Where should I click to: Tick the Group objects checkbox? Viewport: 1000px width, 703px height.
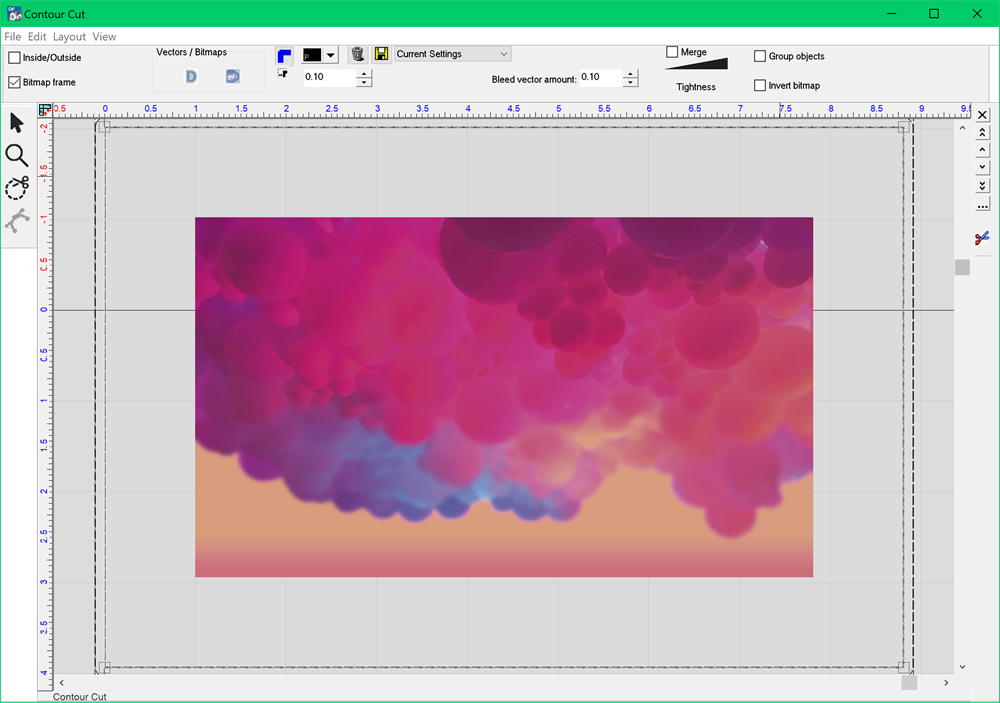click(x=760, y=57)
